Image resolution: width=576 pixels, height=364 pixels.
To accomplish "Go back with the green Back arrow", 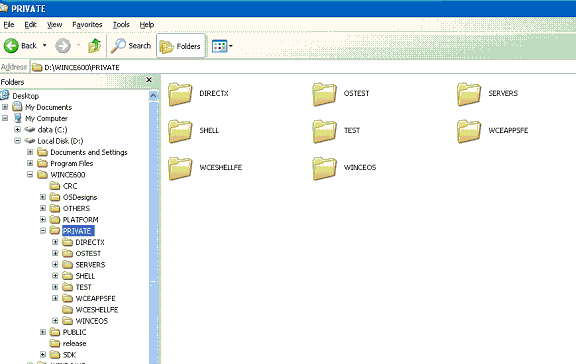I will (11, 46).
